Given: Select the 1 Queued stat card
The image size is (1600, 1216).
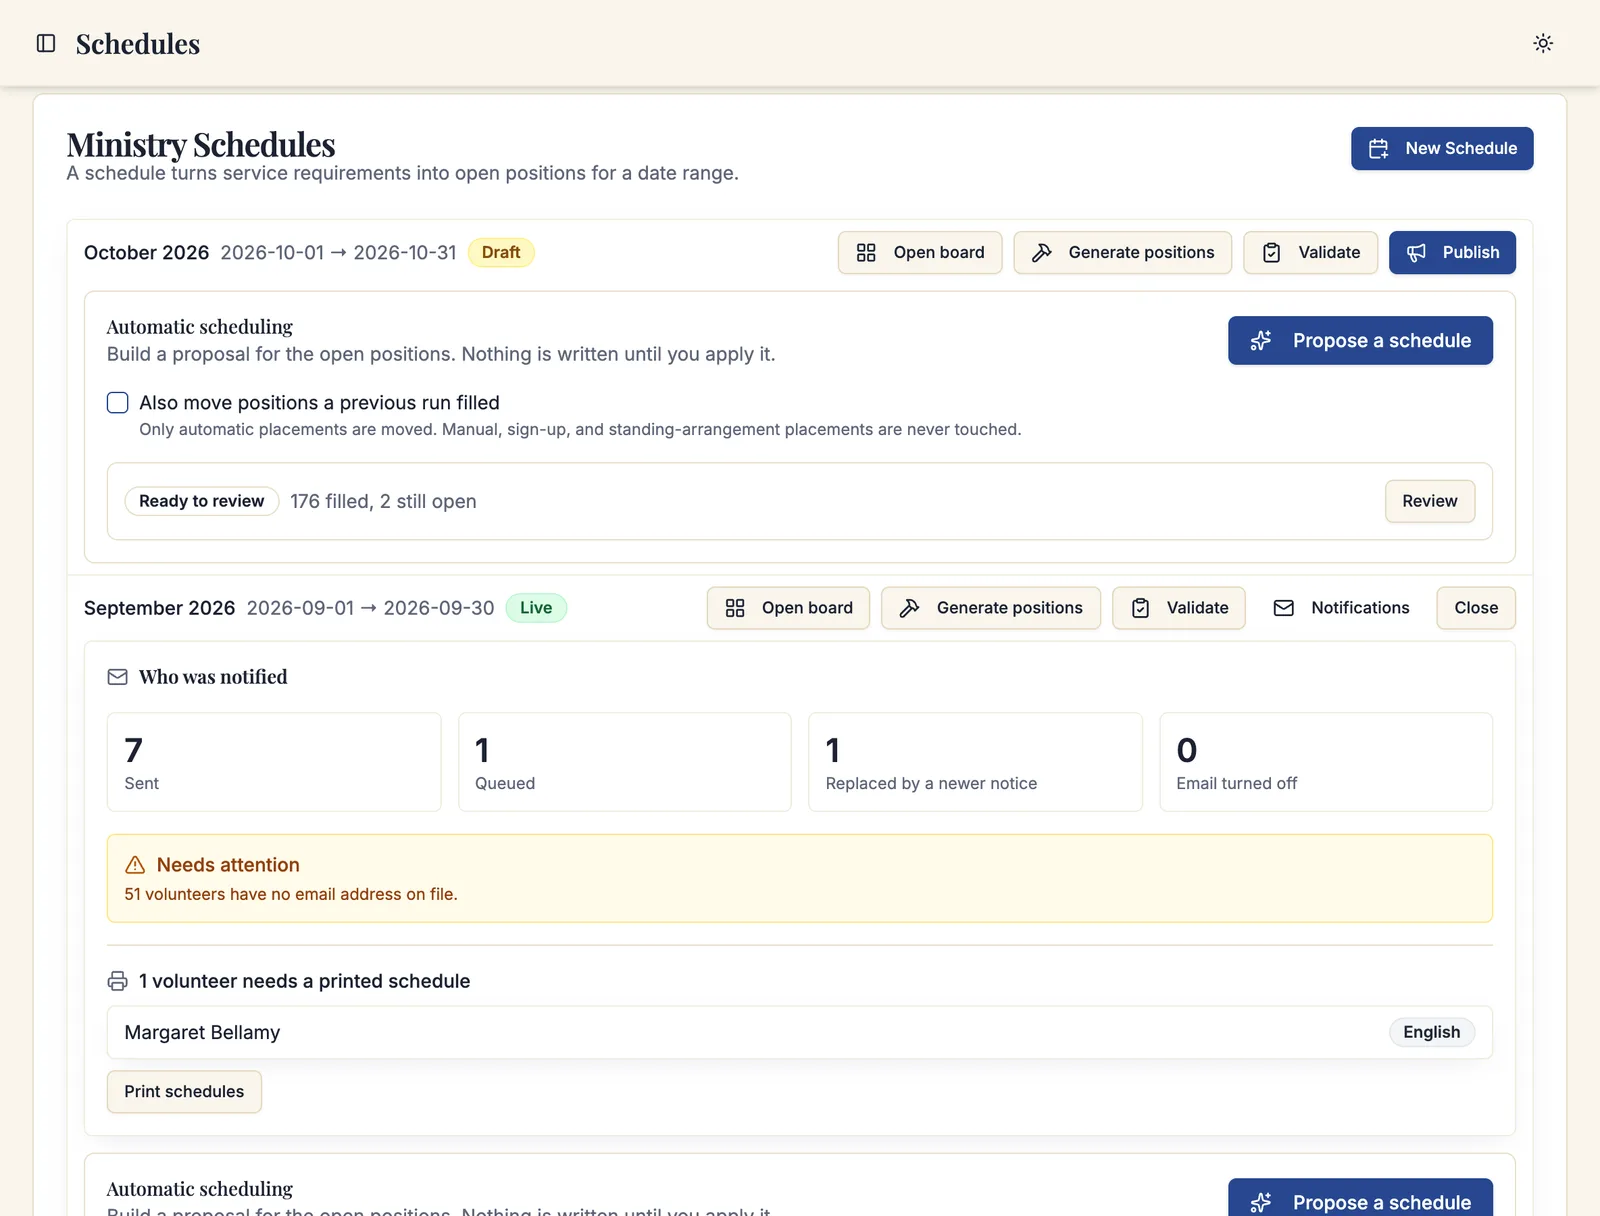Looking at the screenshot, I should pyautogui.click(x=625, y=762).
